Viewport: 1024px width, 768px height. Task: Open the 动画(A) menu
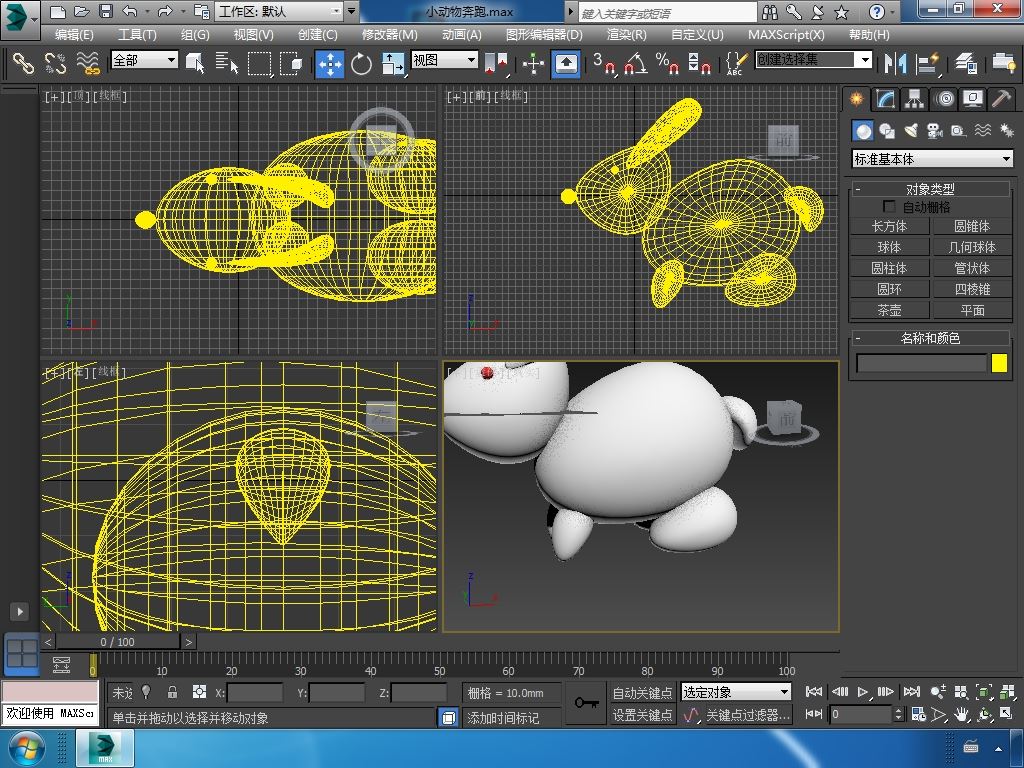tap(462, 35)
